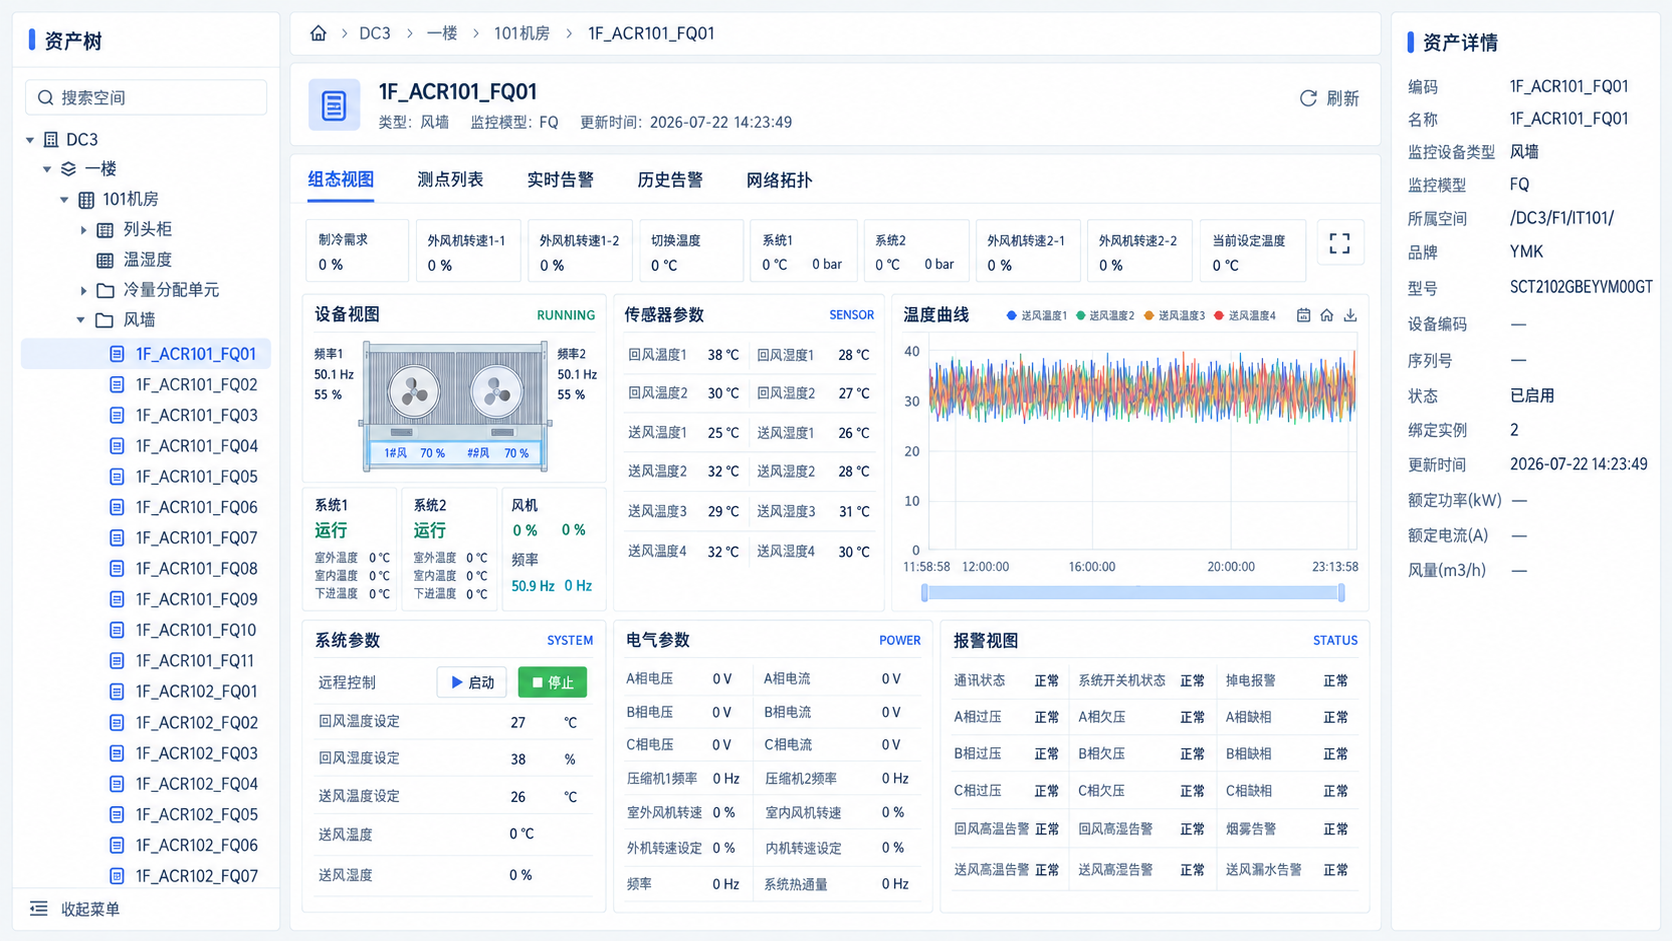Open the 网络拓扑 tab
Image resolution: width=1672 pixels, height=941 pixels.
[x=779, y=180]
